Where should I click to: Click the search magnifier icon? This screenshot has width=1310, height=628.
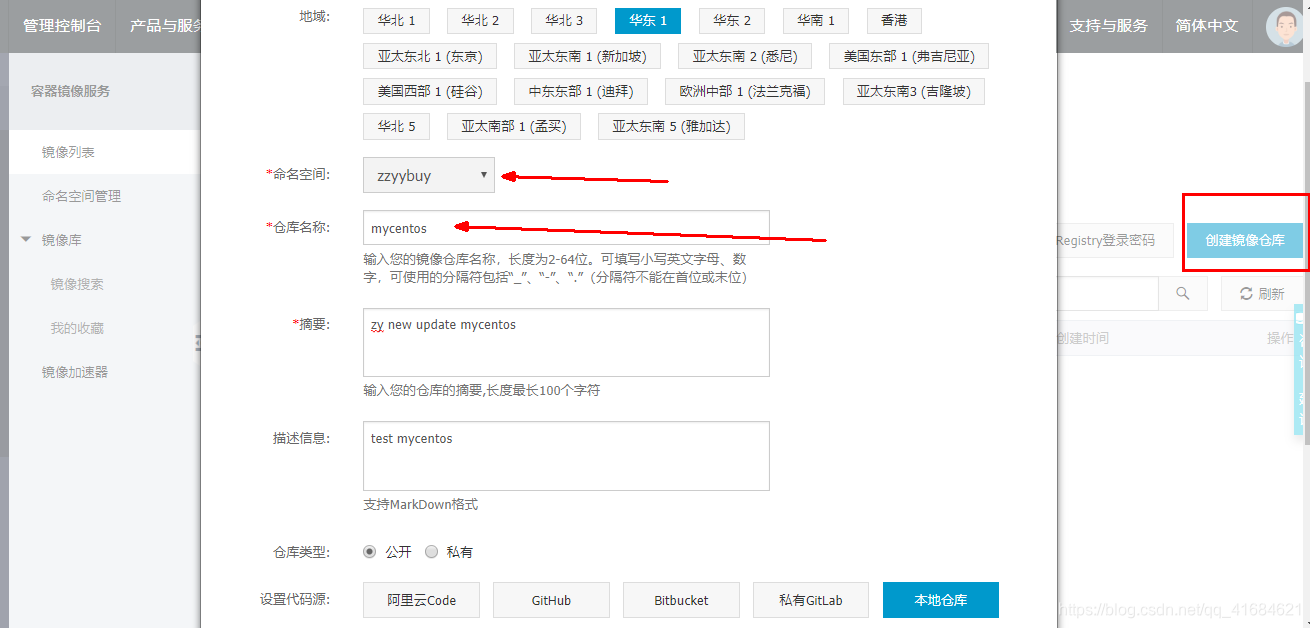coord(1183,293)
